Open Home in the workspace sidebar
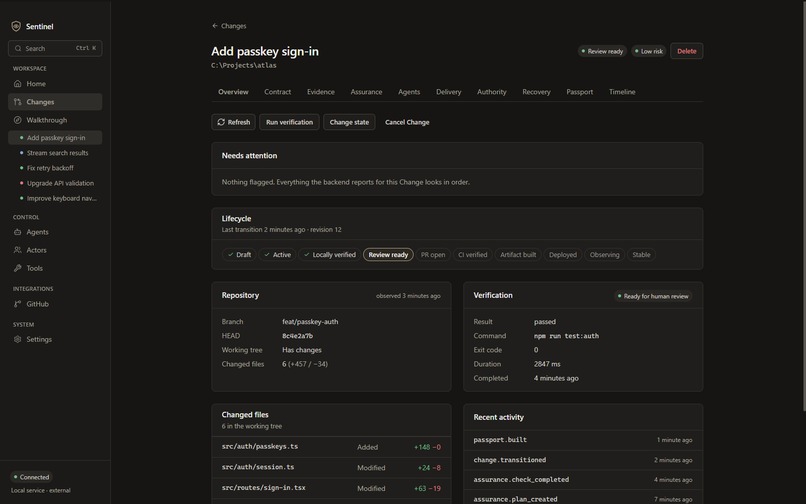 tap(55, 83)
